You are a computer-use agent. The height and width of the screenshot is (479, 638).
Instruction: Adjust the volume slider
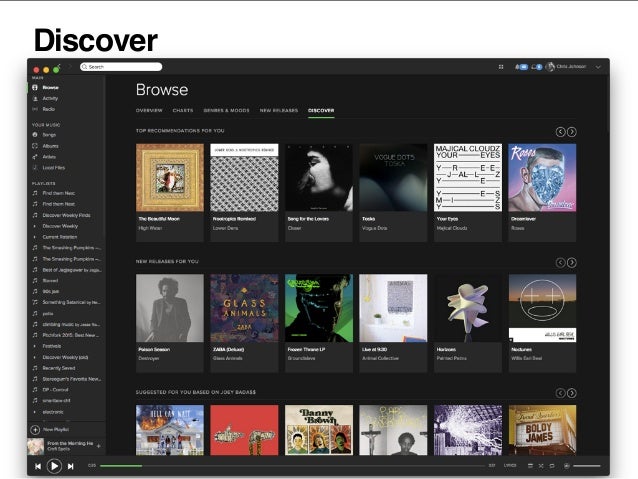coord(587,466)
